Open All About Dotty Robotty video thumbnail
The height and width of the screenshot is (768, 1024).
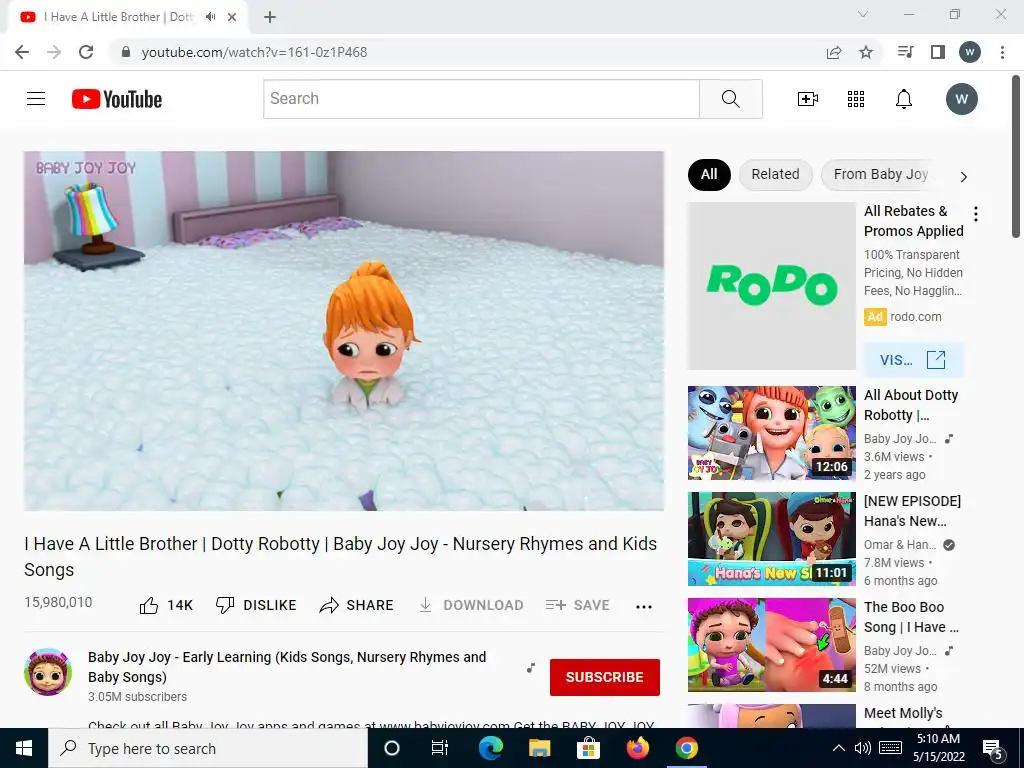pyautogui.click(x=771, y=433)
